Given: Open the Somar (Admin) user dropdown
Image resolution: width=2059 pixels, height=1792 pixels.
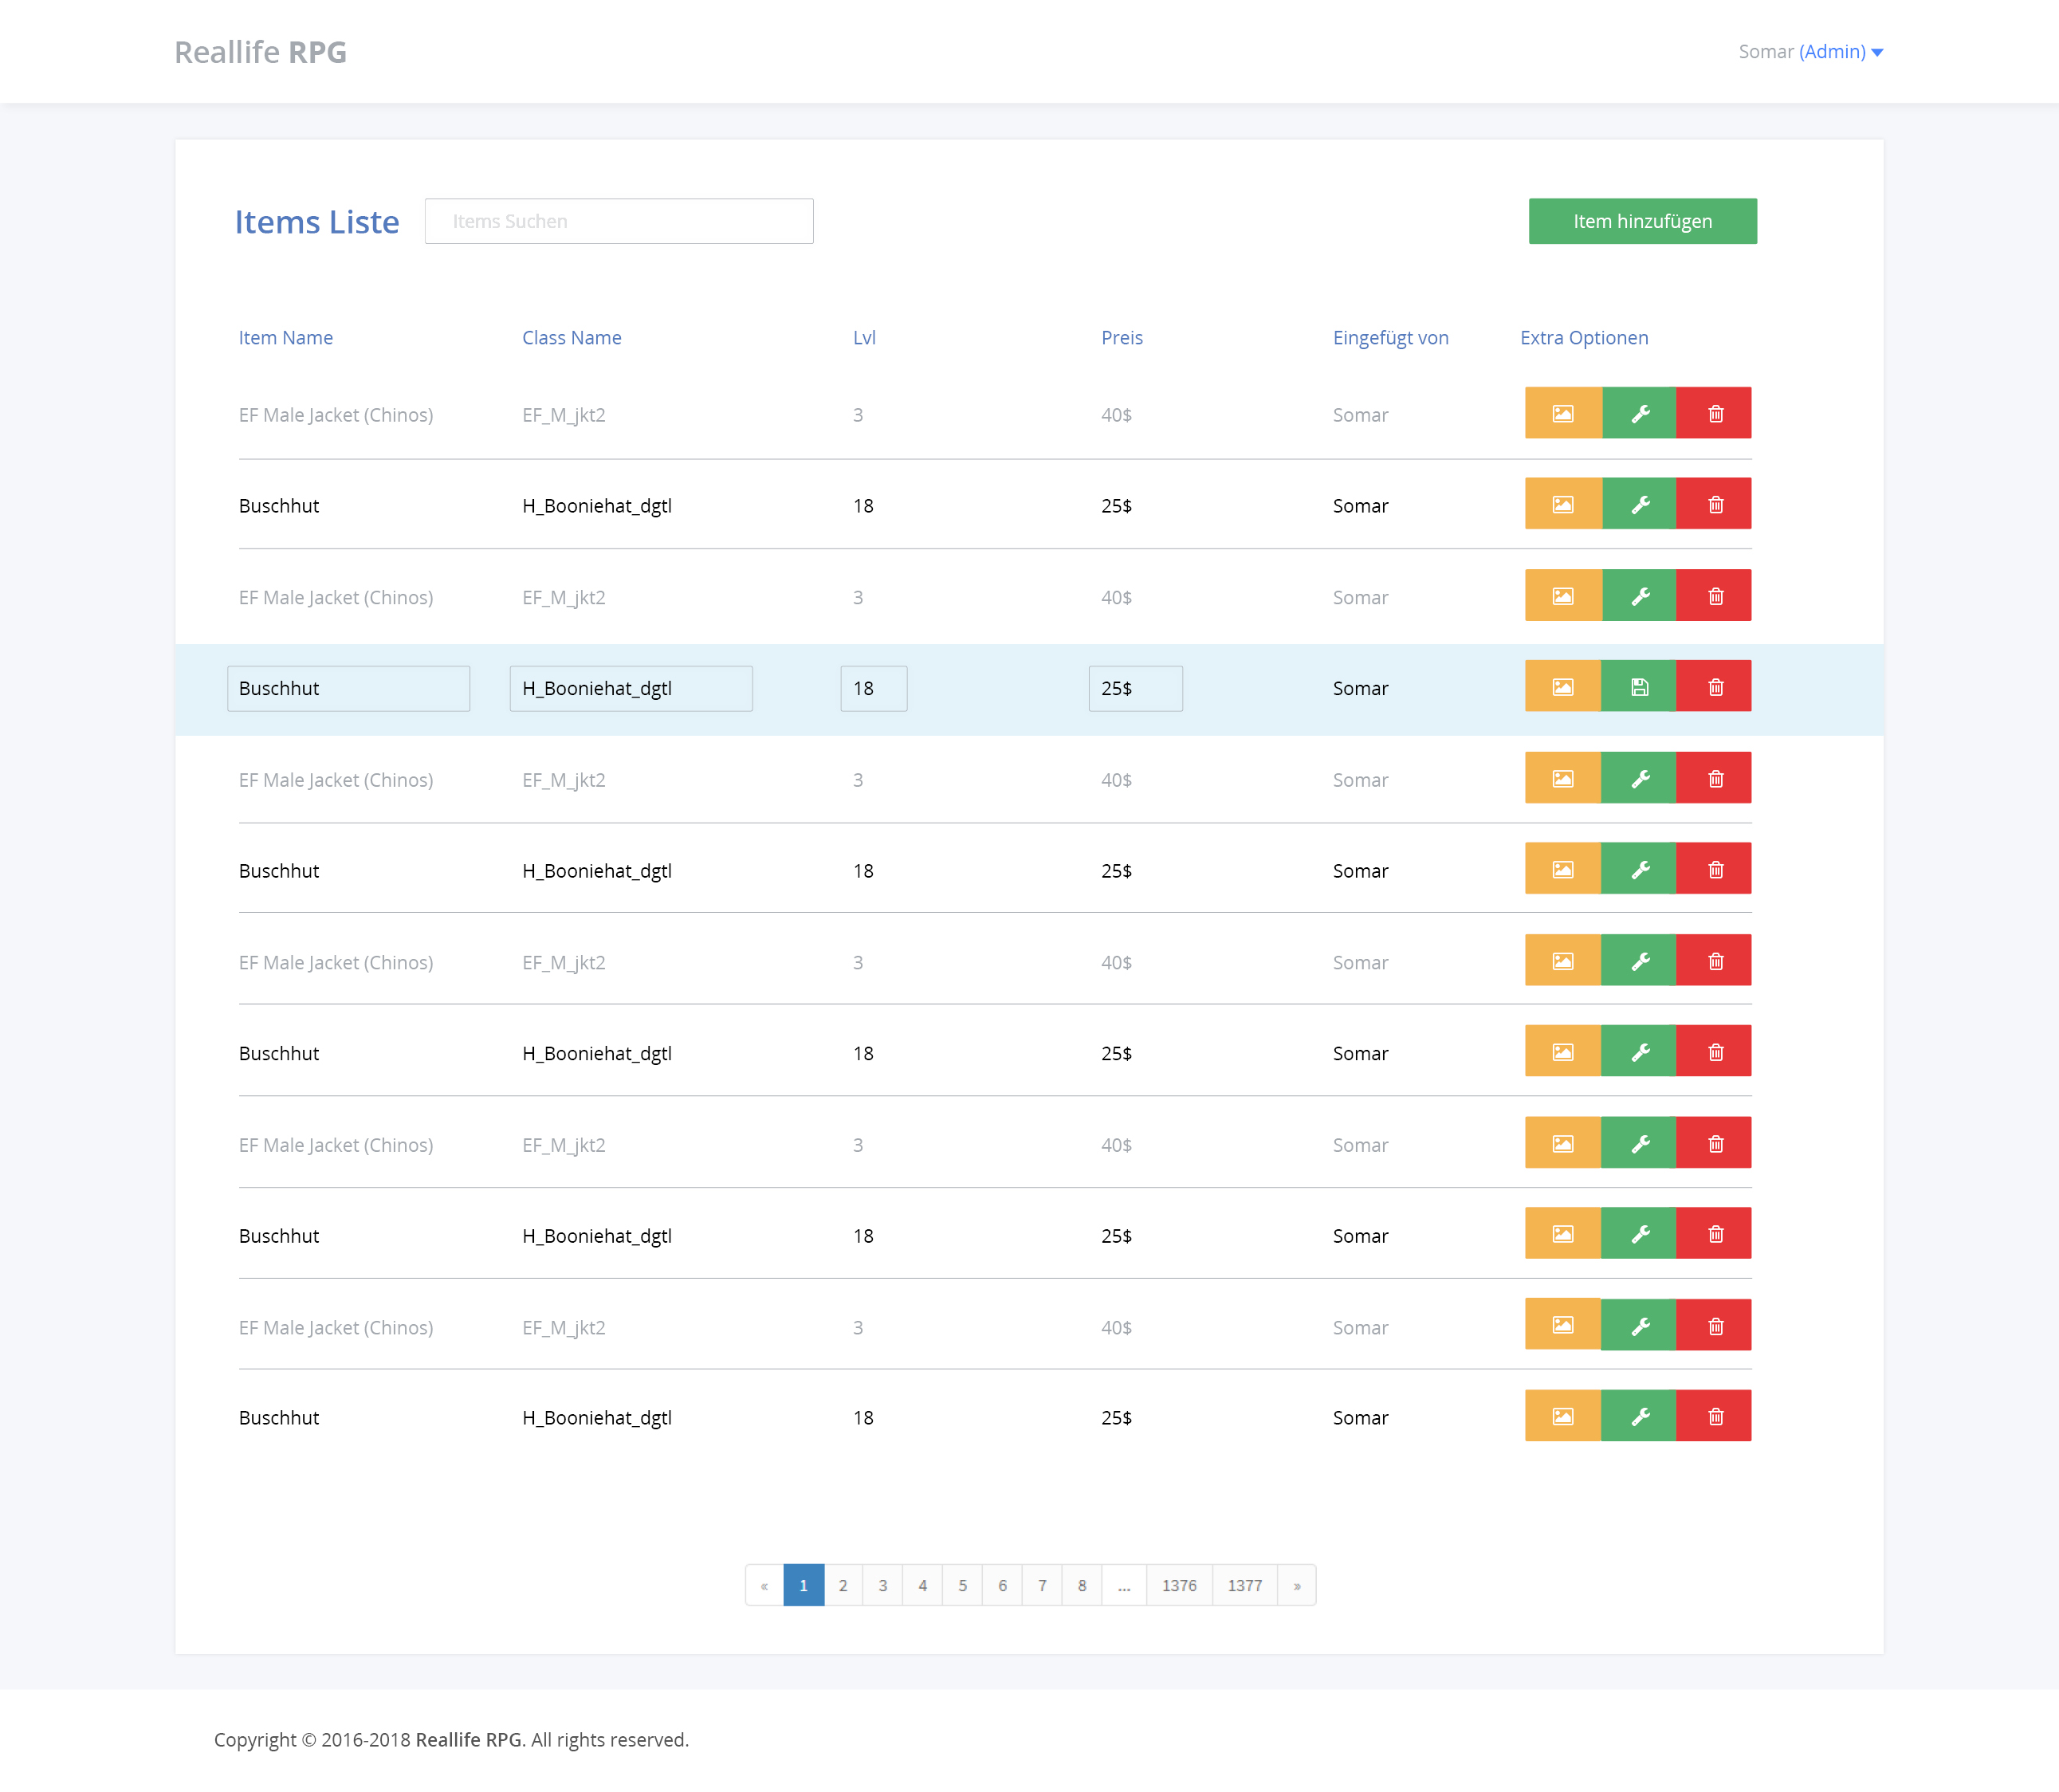Looking at the screenshot, I should (x=1810, y=52).
